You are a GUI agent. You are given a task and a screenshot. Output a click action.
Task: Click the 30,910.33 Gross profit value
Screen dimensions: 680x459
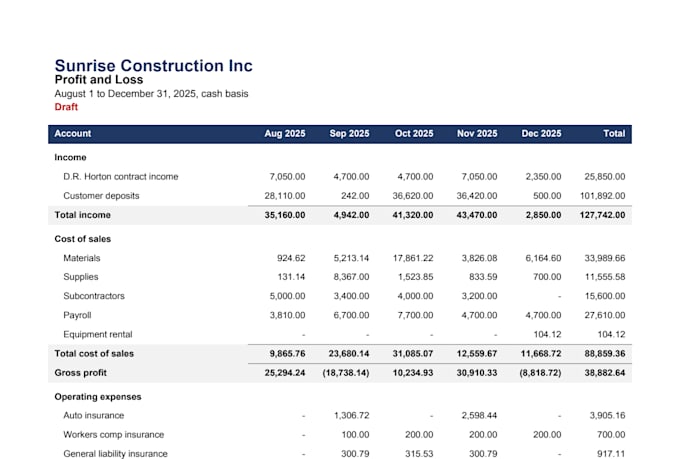tap(477, 373)
